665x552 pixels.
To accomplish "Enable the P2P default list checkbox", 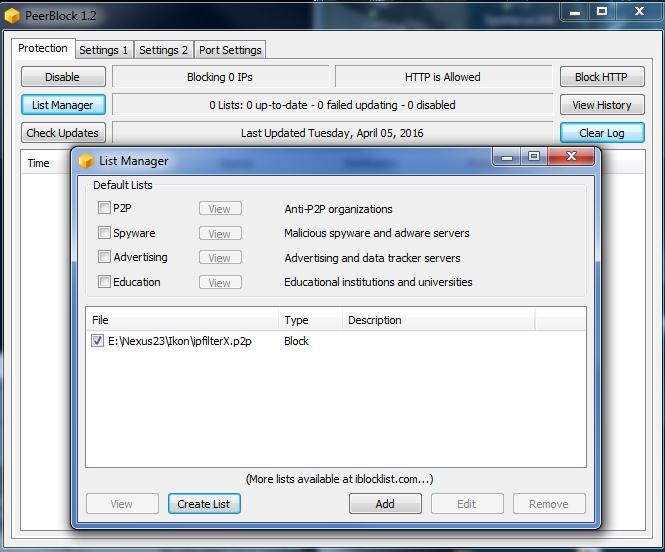I will [104, 208].
